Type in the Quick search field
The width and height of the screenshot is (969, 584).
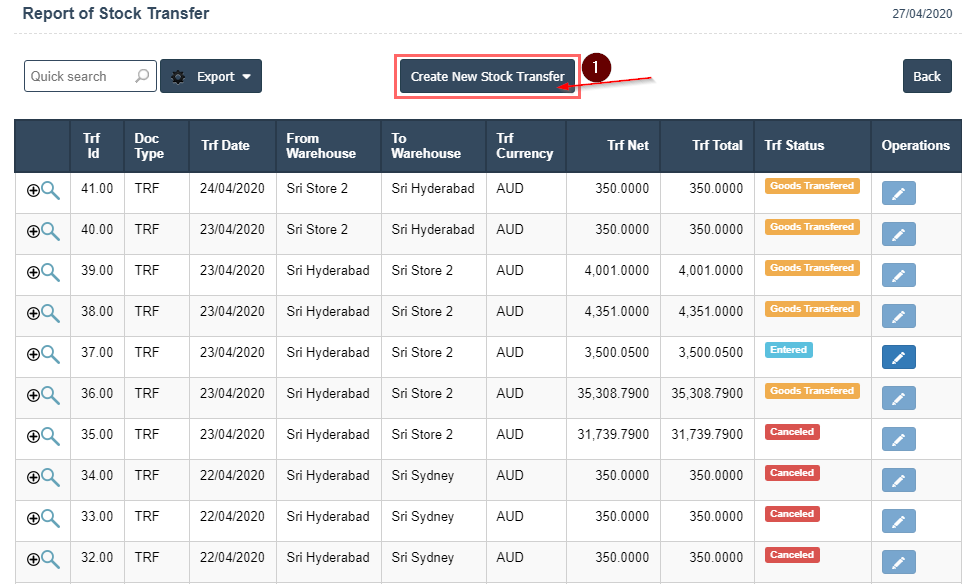point(80,76)
